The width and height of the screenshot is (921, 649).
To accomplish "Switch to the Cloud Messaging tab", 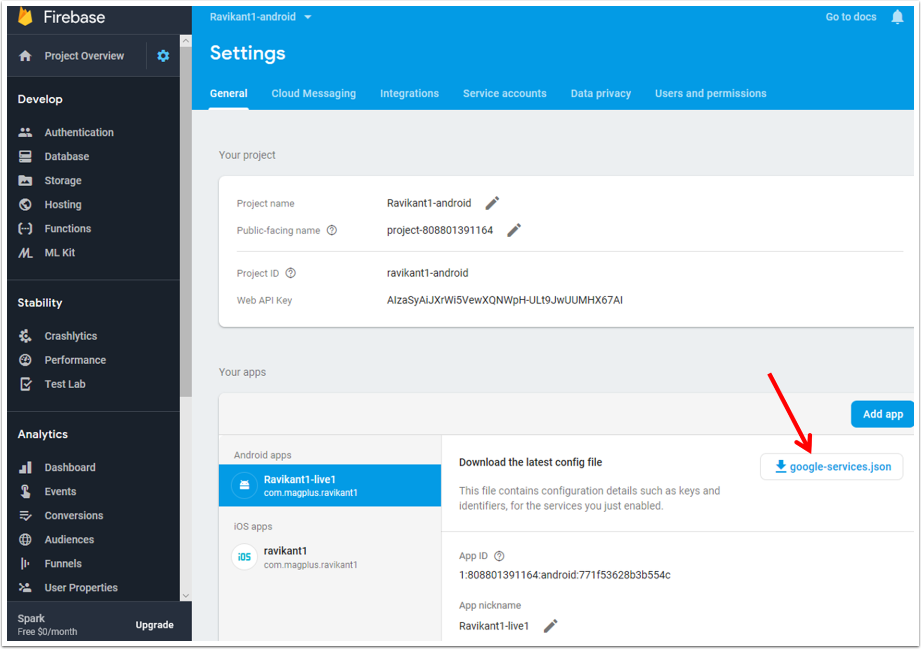I will click(314, 93).
